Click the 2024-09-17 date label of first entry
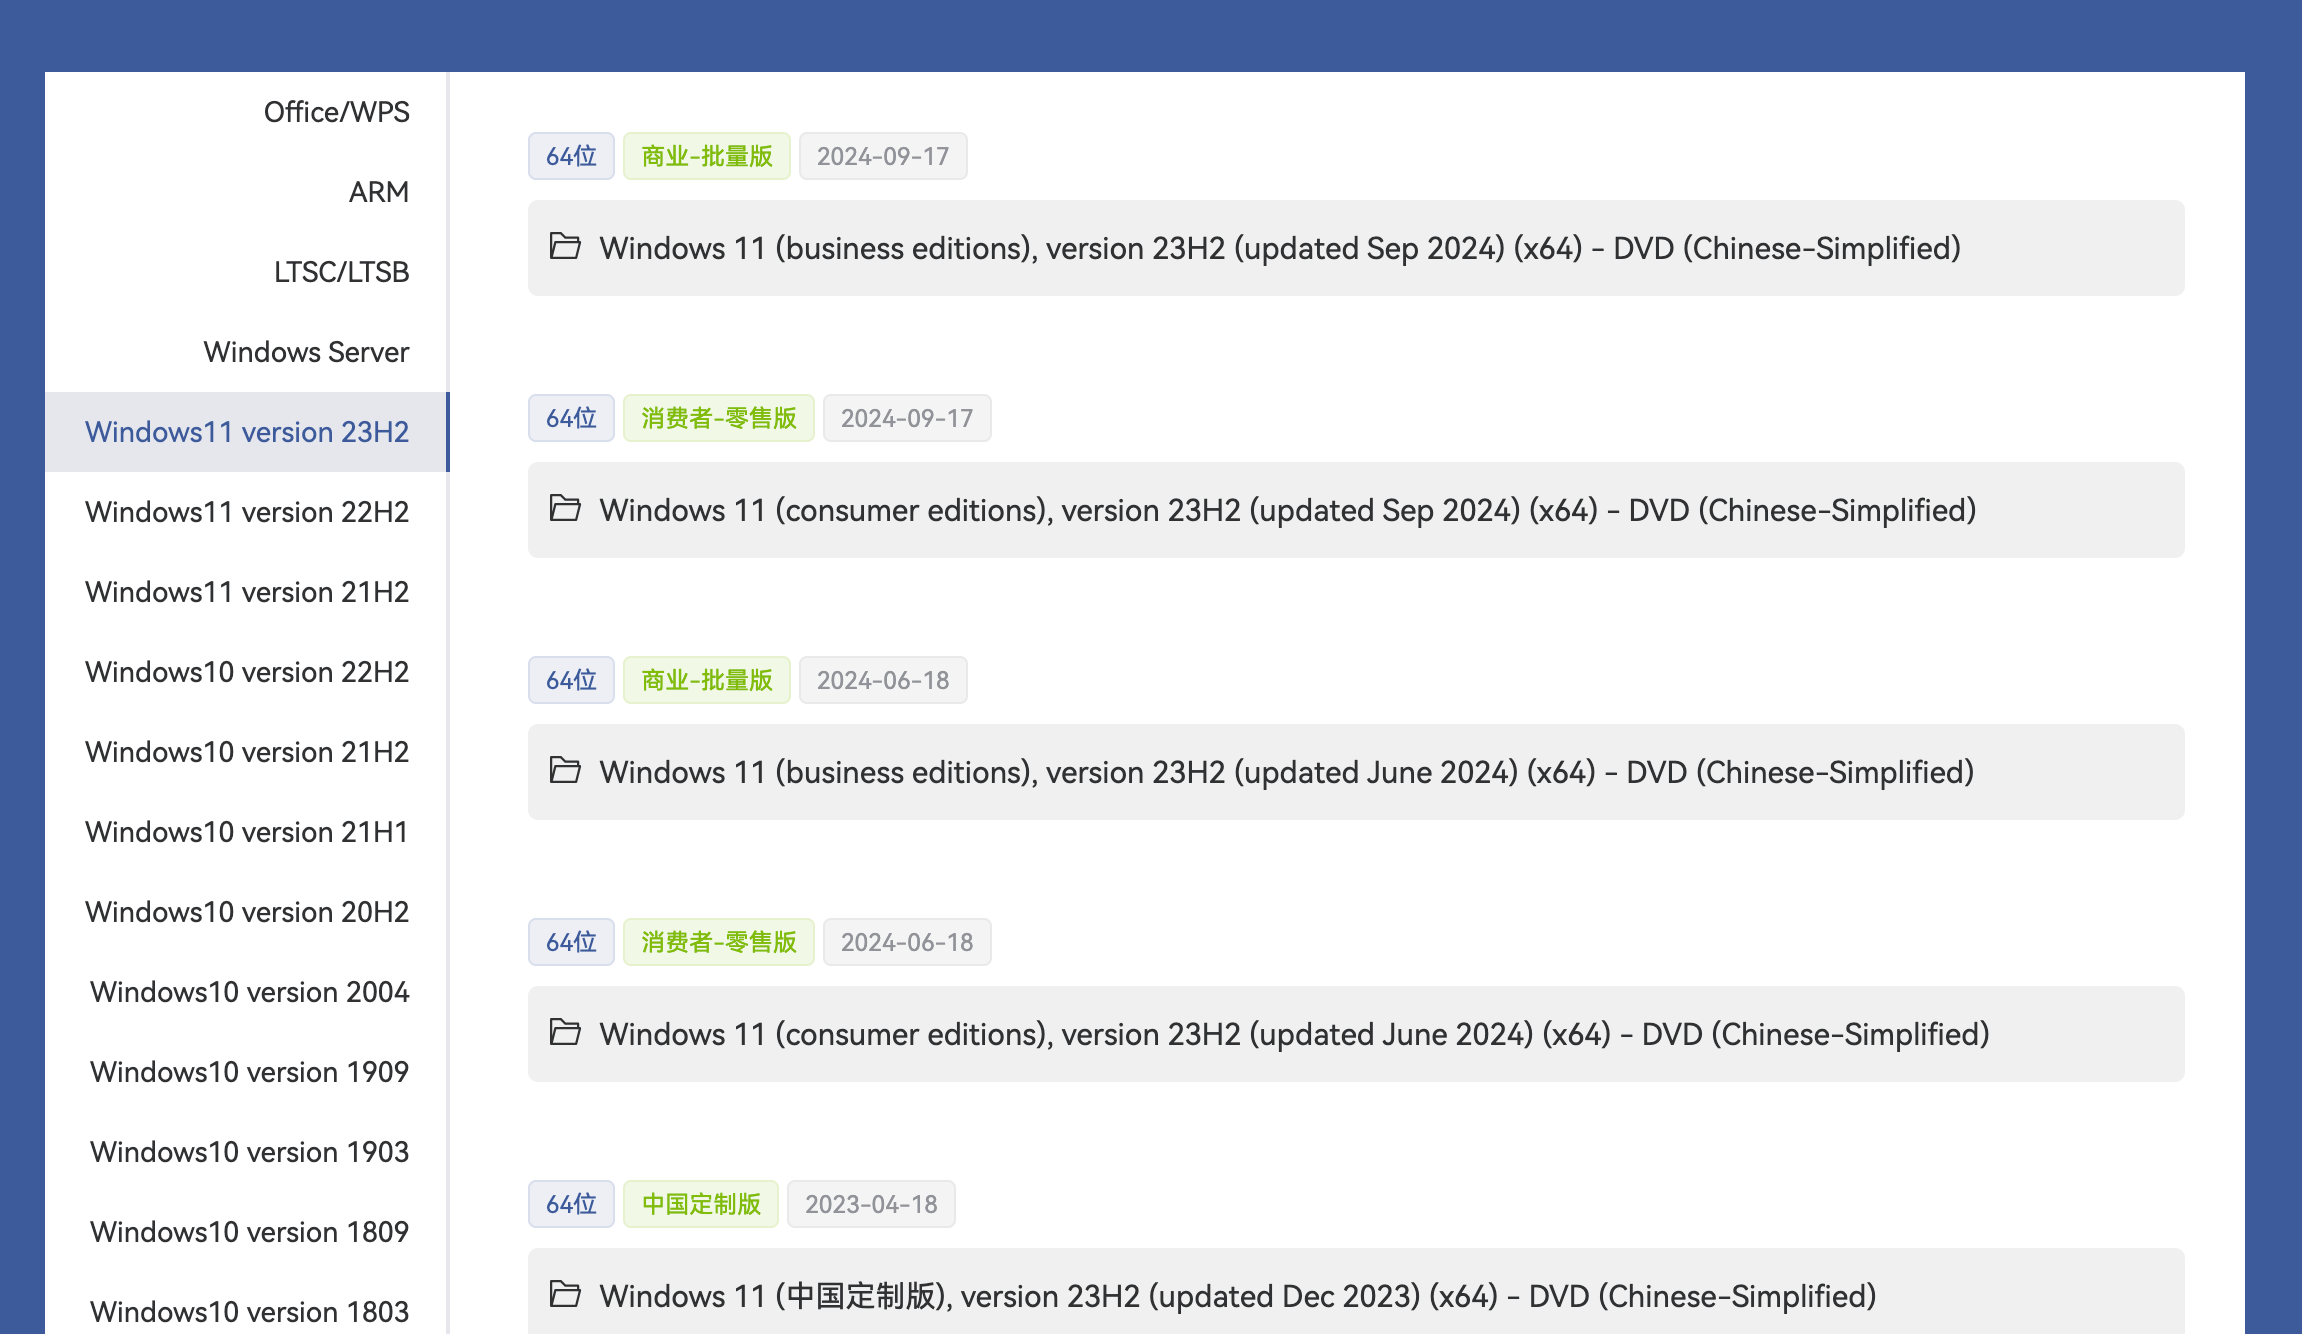2302x1334 pixels. pyautogui.click(x=882, y=156)
